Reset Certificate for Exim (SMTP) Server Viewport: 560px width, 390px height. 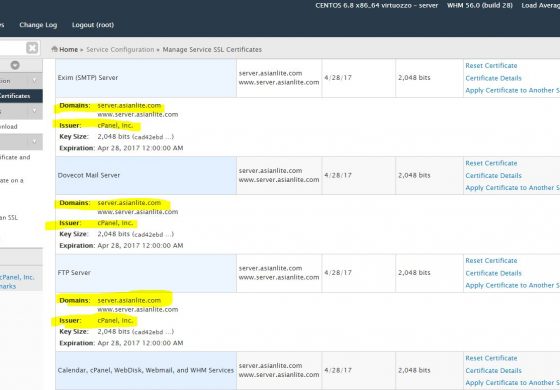(491, 66)
